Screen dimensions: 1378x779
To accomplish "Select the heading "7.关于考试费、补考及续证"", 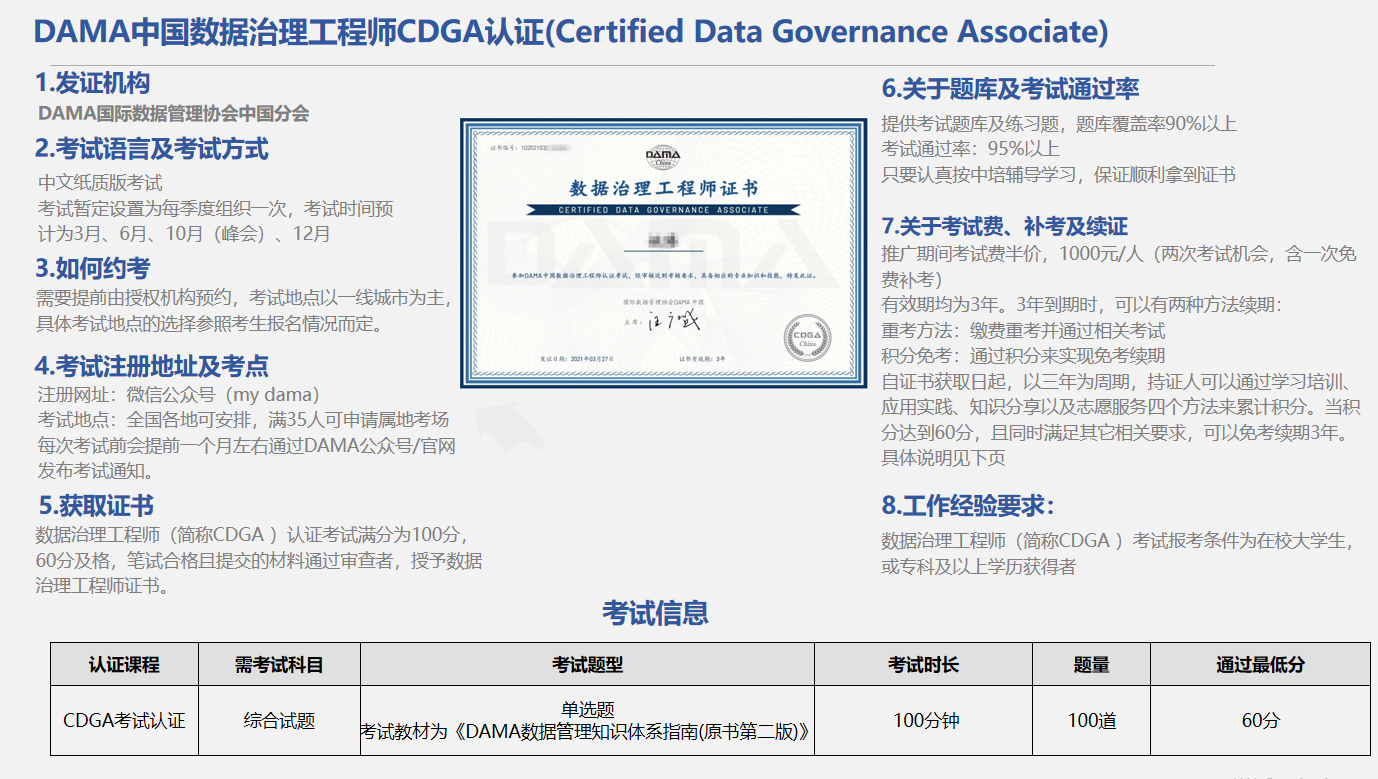I will [1005, 226].
